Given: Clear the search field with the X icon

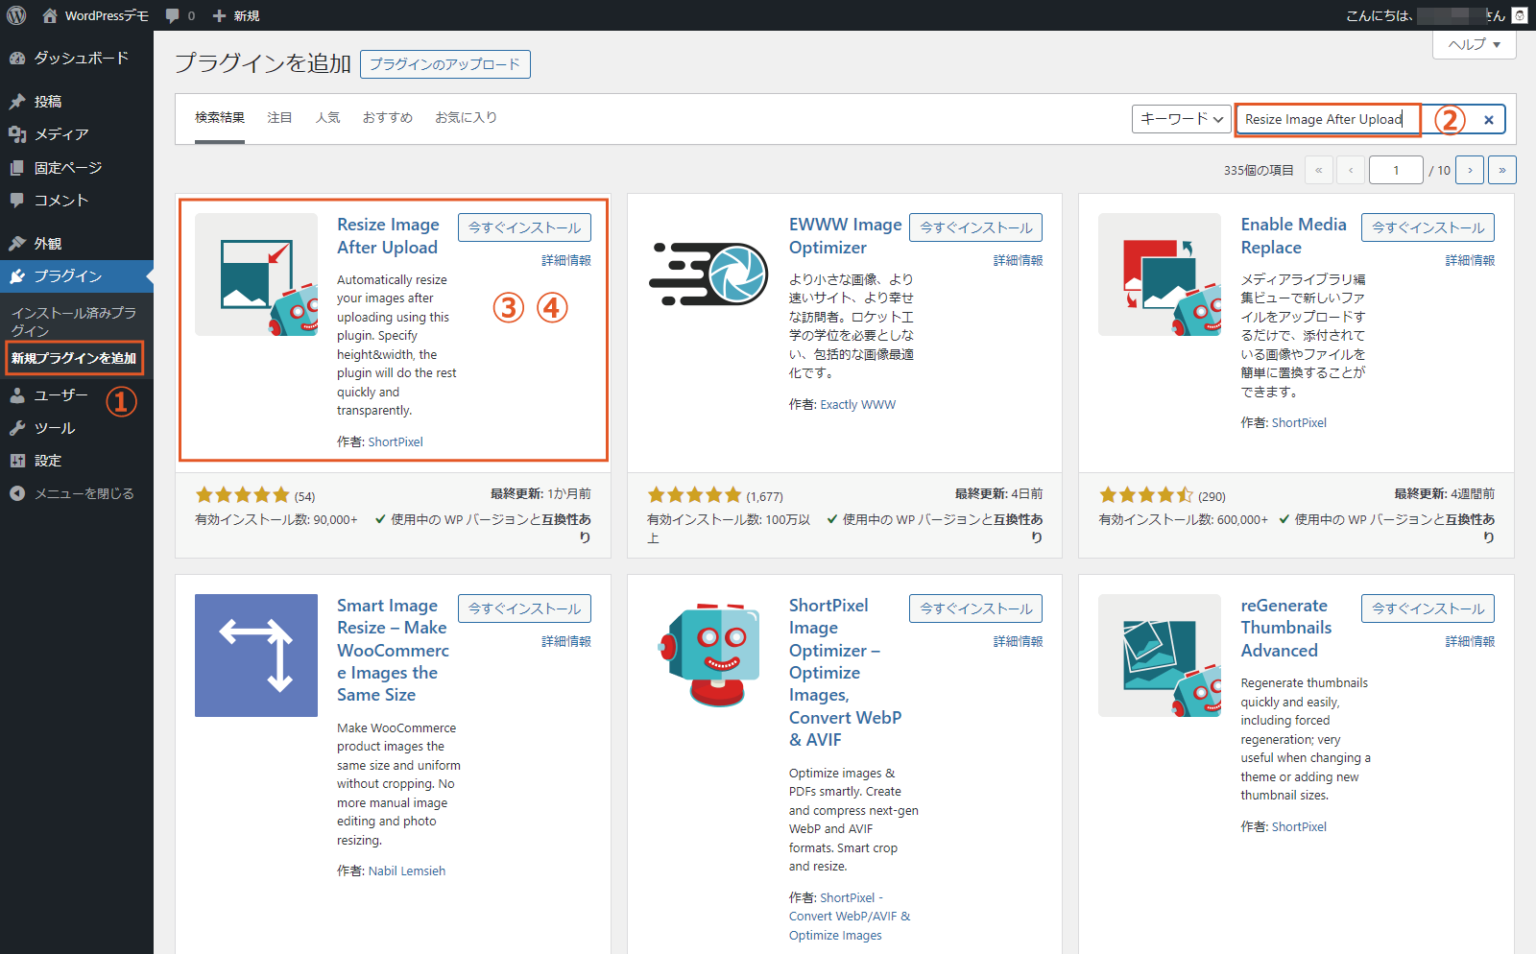Looking at the screenshot, I should click(1488, 120).
